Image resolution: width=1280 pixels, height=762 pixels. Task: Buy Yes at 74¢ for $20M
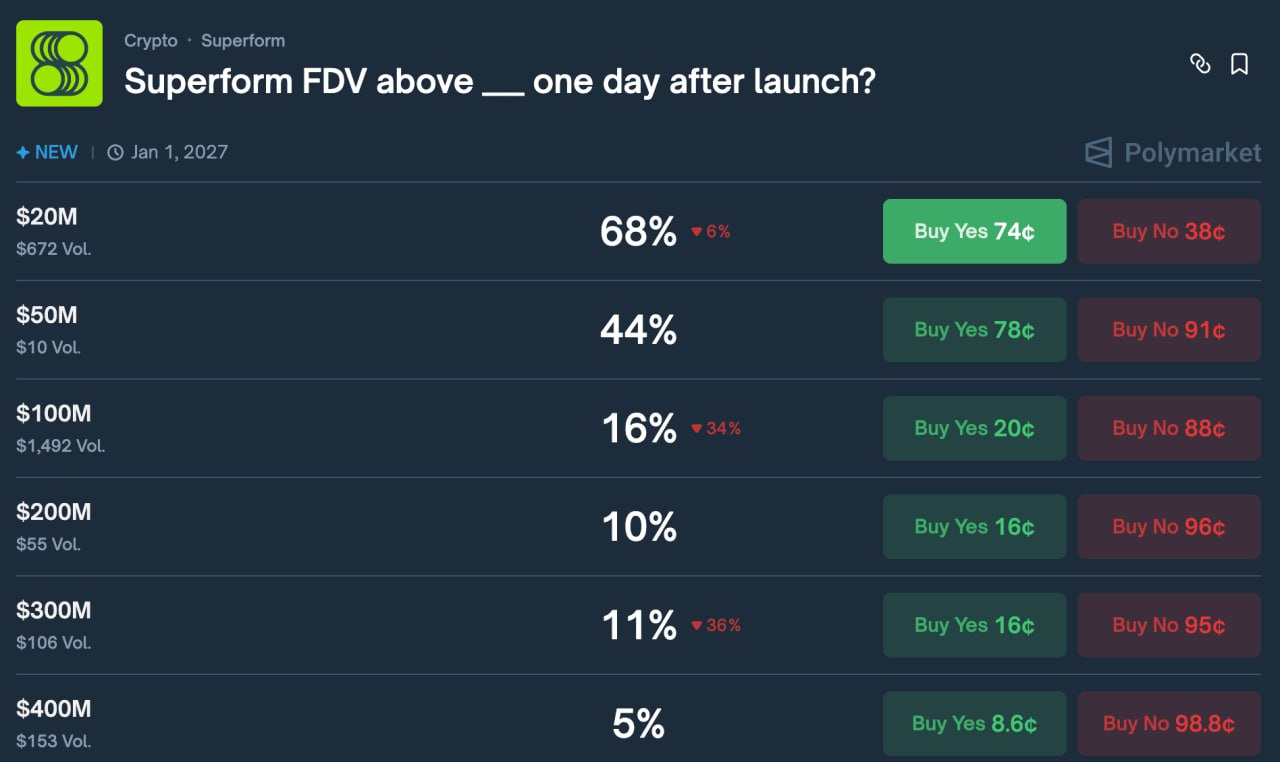(974, 231)
